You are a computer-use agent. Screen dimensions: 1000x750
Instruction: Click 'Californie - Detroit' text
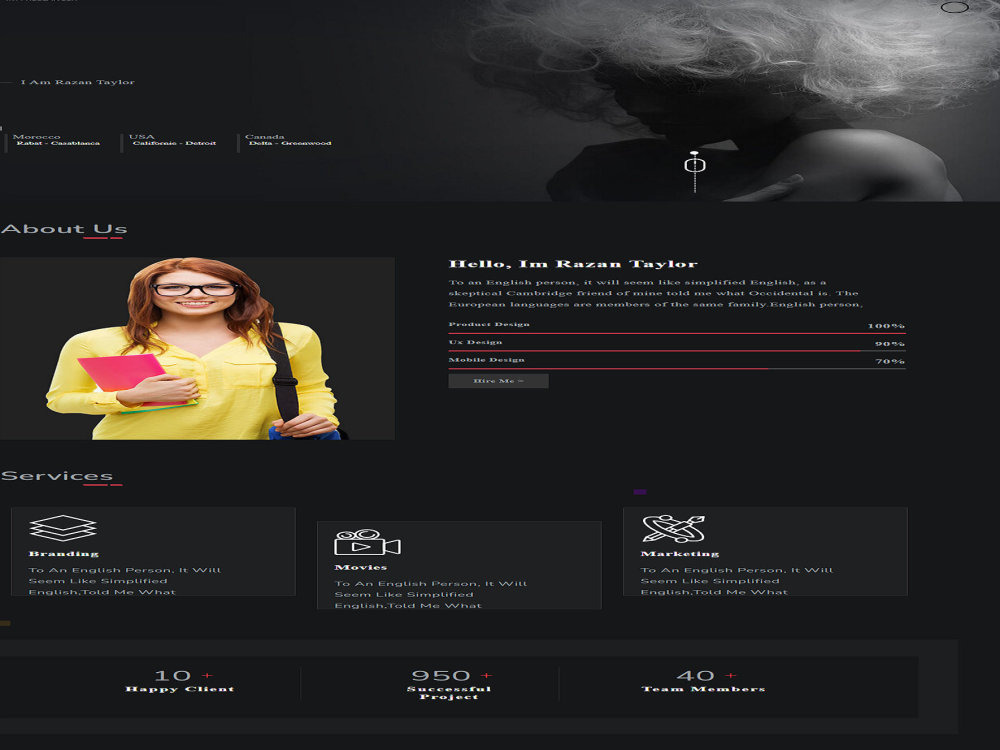coord(174,143)
